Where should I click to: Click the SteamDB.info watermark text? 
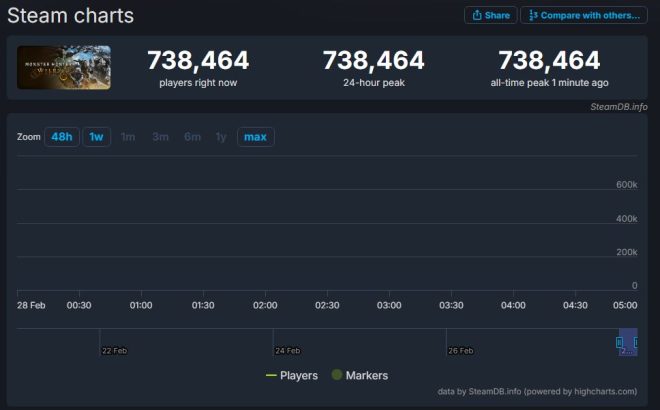(619, 107)
